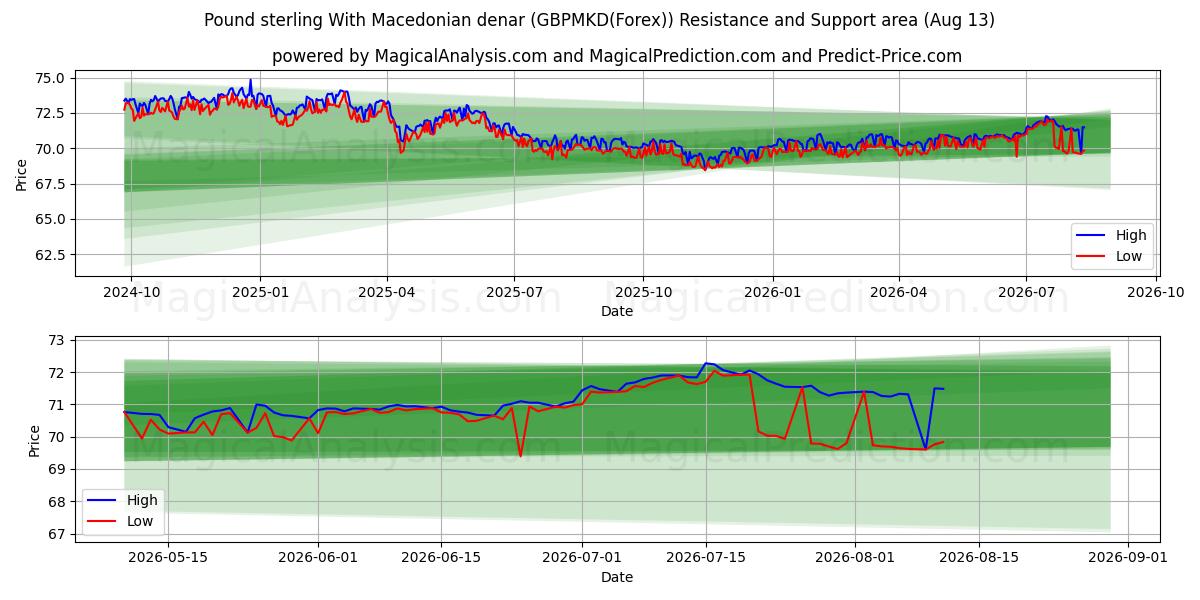The height and width of the screenshot is (600, 1200).
Task: Click the 'Price' axis label of the bottom chart
Action: point(36,439)
